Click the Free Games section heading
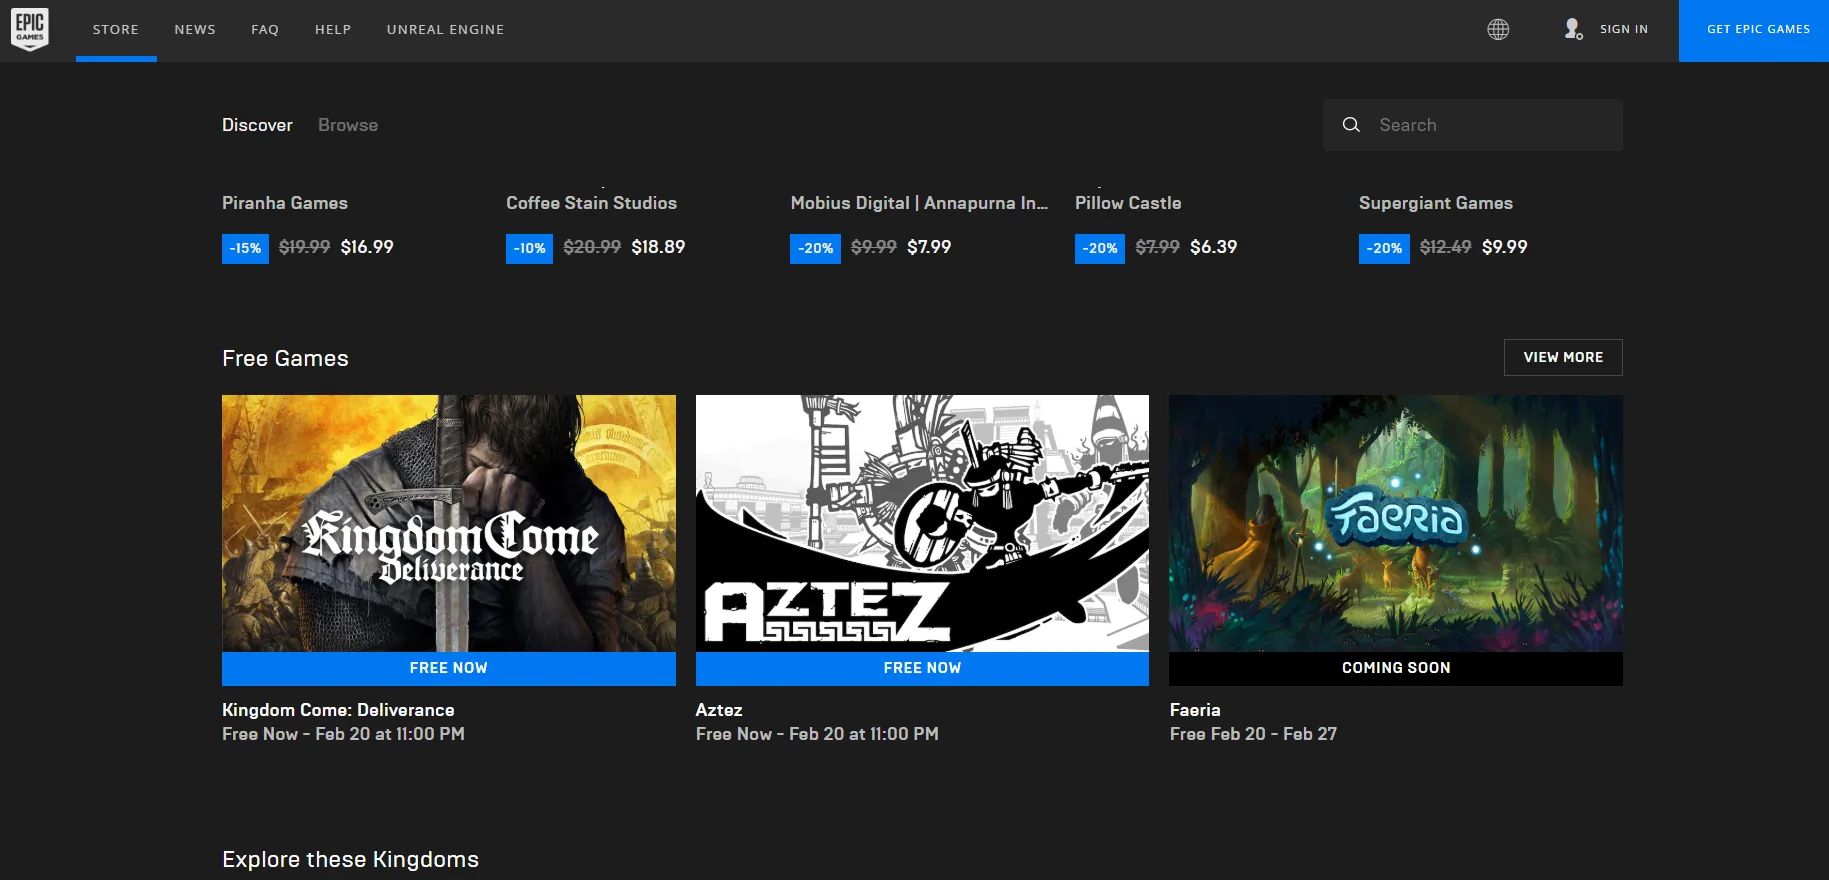Image resolution: width=1829 pixels, height=880 pixels. pyautogui.click(x=285, y=358)
